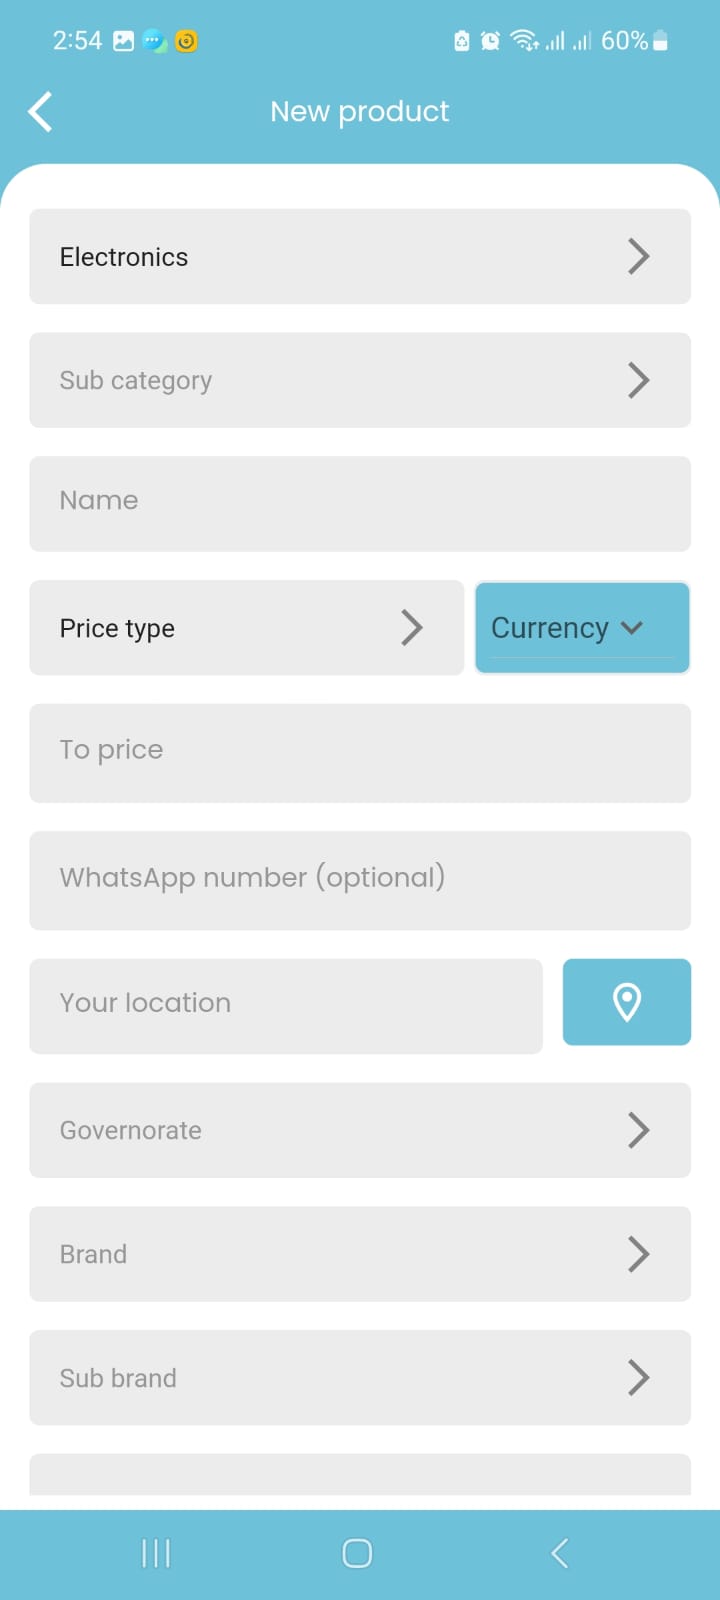Image resolution: width=720 pixels, height=1600 pixels.
Task: Open the Currency dropdown
Action: click(x=582, y=628)
